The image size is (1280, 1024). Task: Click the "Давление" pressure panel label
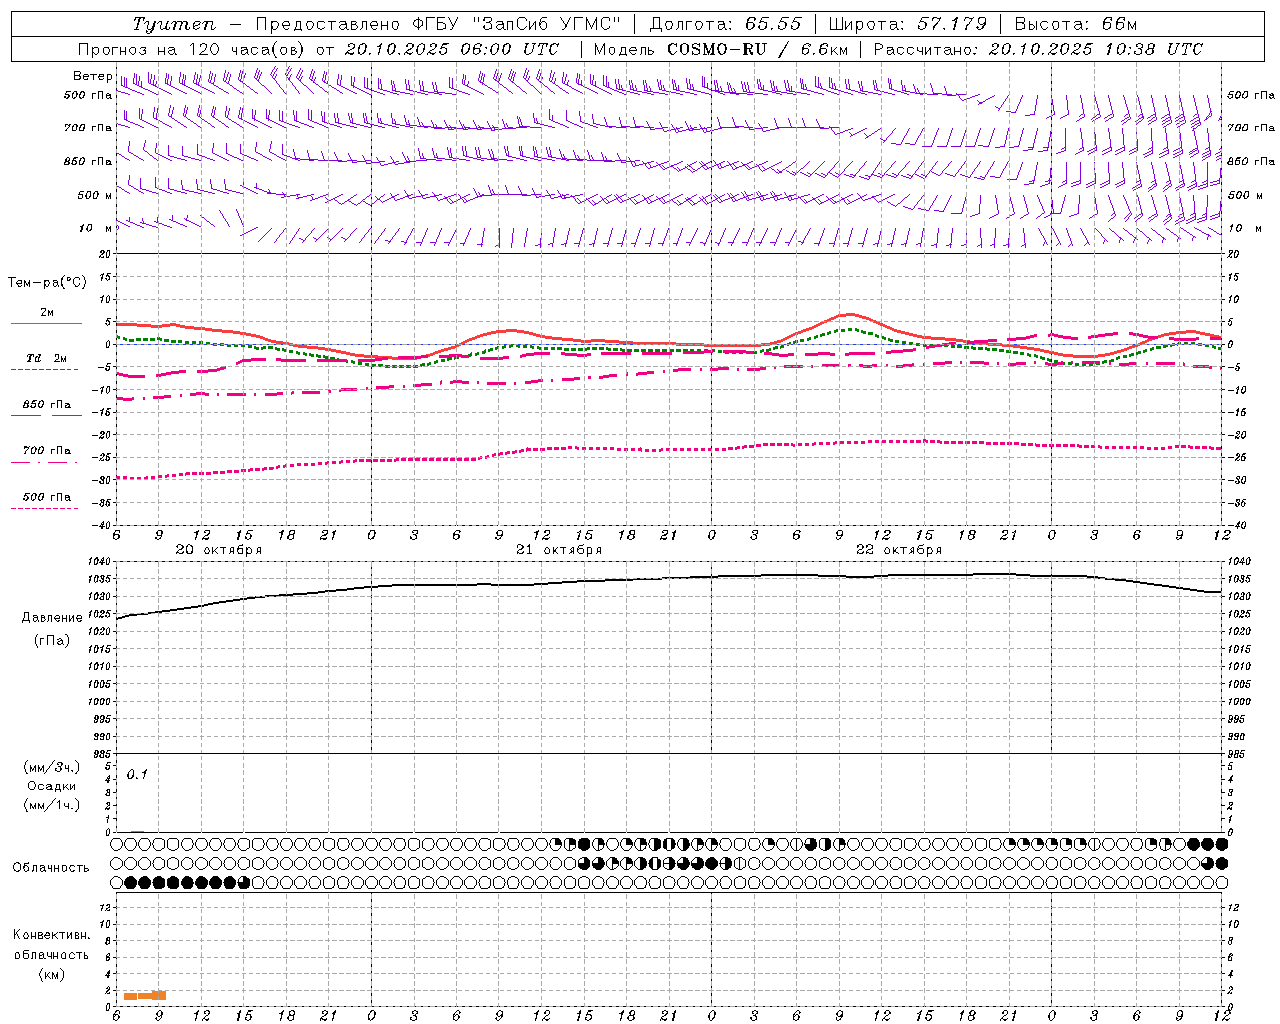click(x=52, y=618)
